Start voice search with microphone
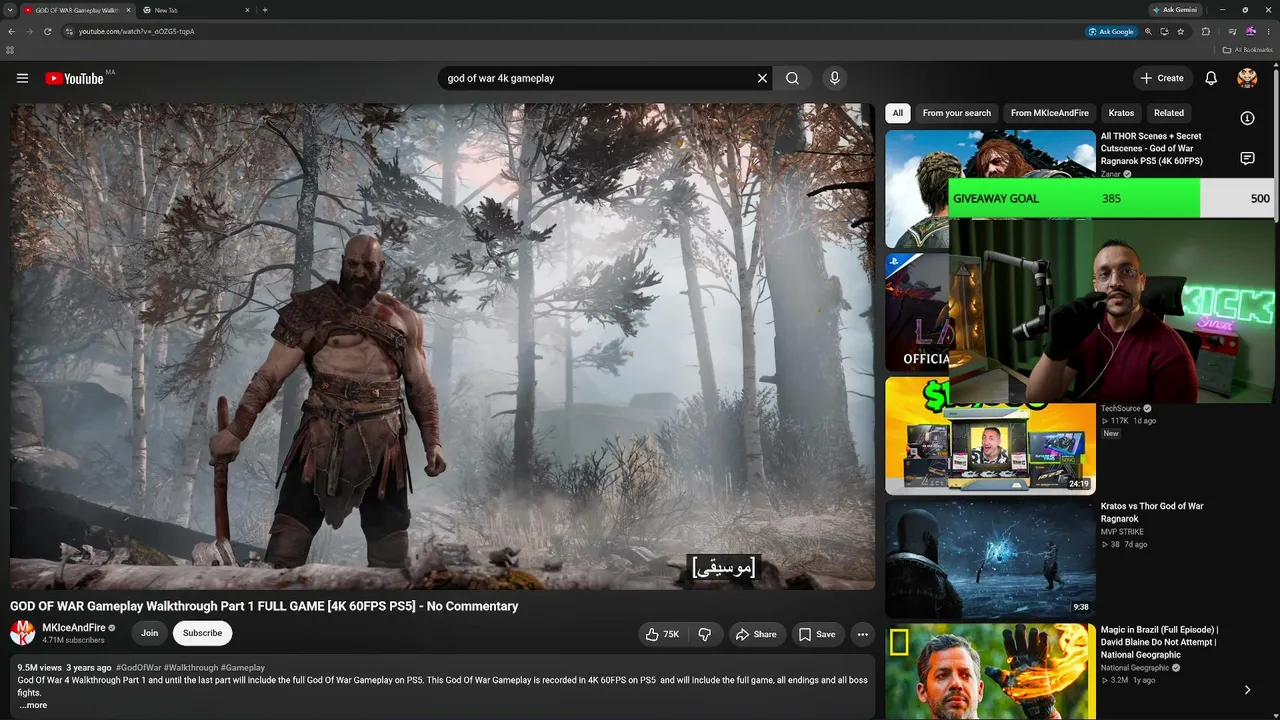This screenshot has width=1280, height=720. 834,78
